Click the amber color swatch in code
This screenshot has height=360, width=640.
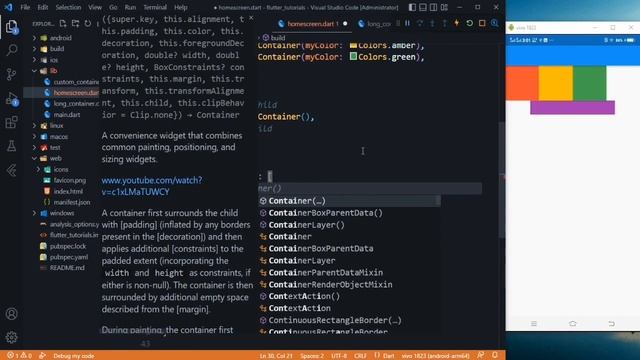[x=353, y=45]
